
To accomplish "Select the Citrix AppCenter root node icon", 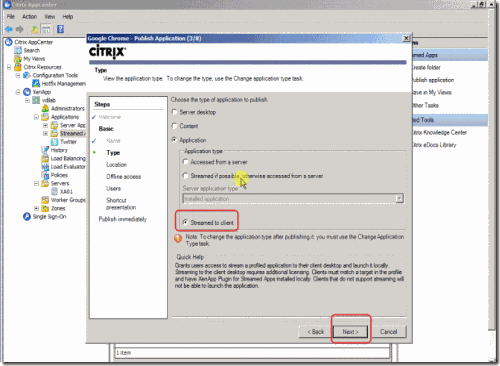I will [x=9, y=42].
